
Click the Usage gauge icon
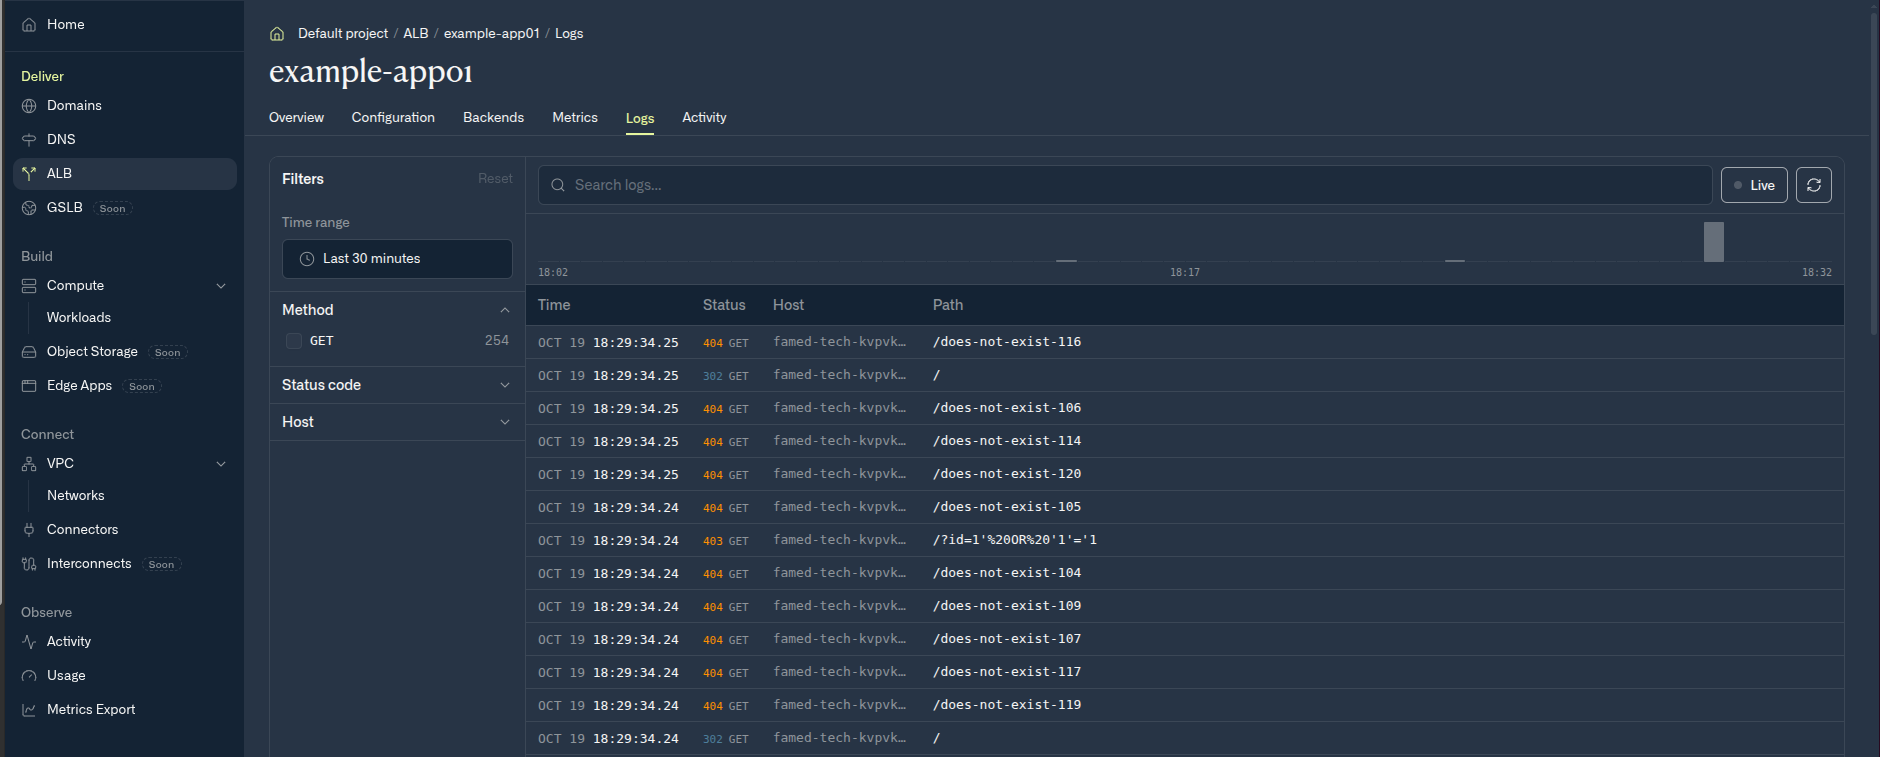[x=29, y=676]
